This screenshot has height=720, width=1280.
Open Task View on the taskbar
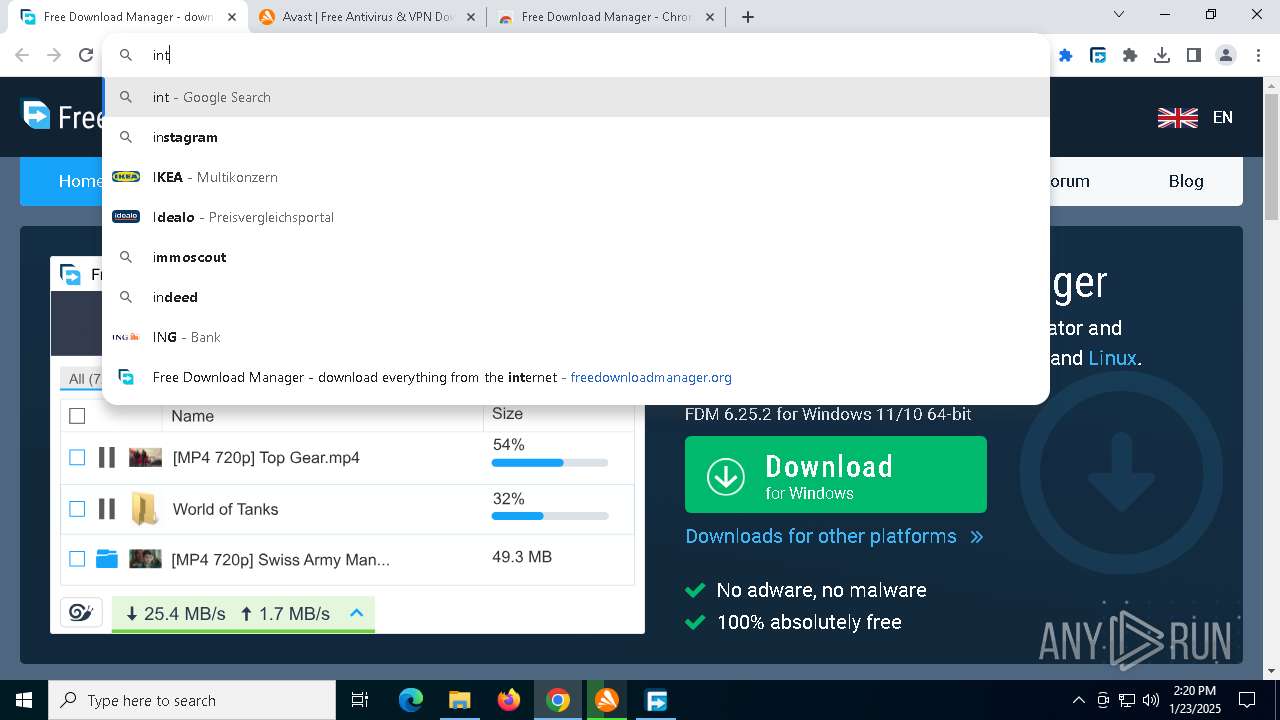pyautogui.click(x=360, y=700)
